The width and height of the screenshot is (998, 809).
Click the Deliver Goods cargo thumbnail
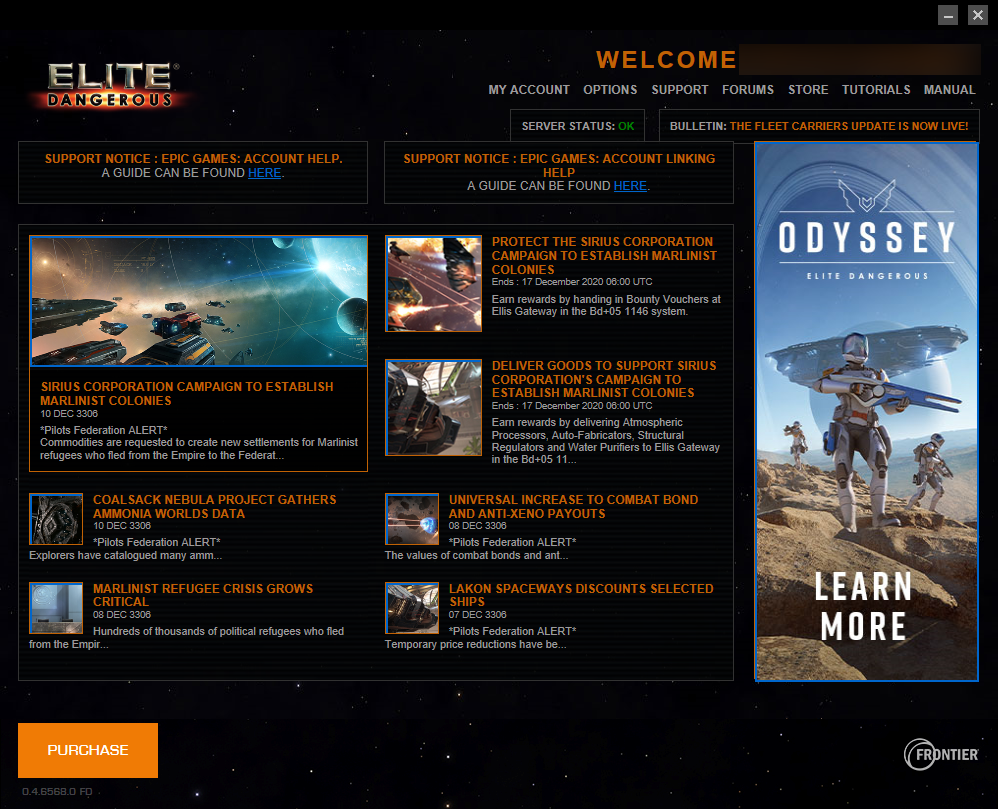[433, 408]
